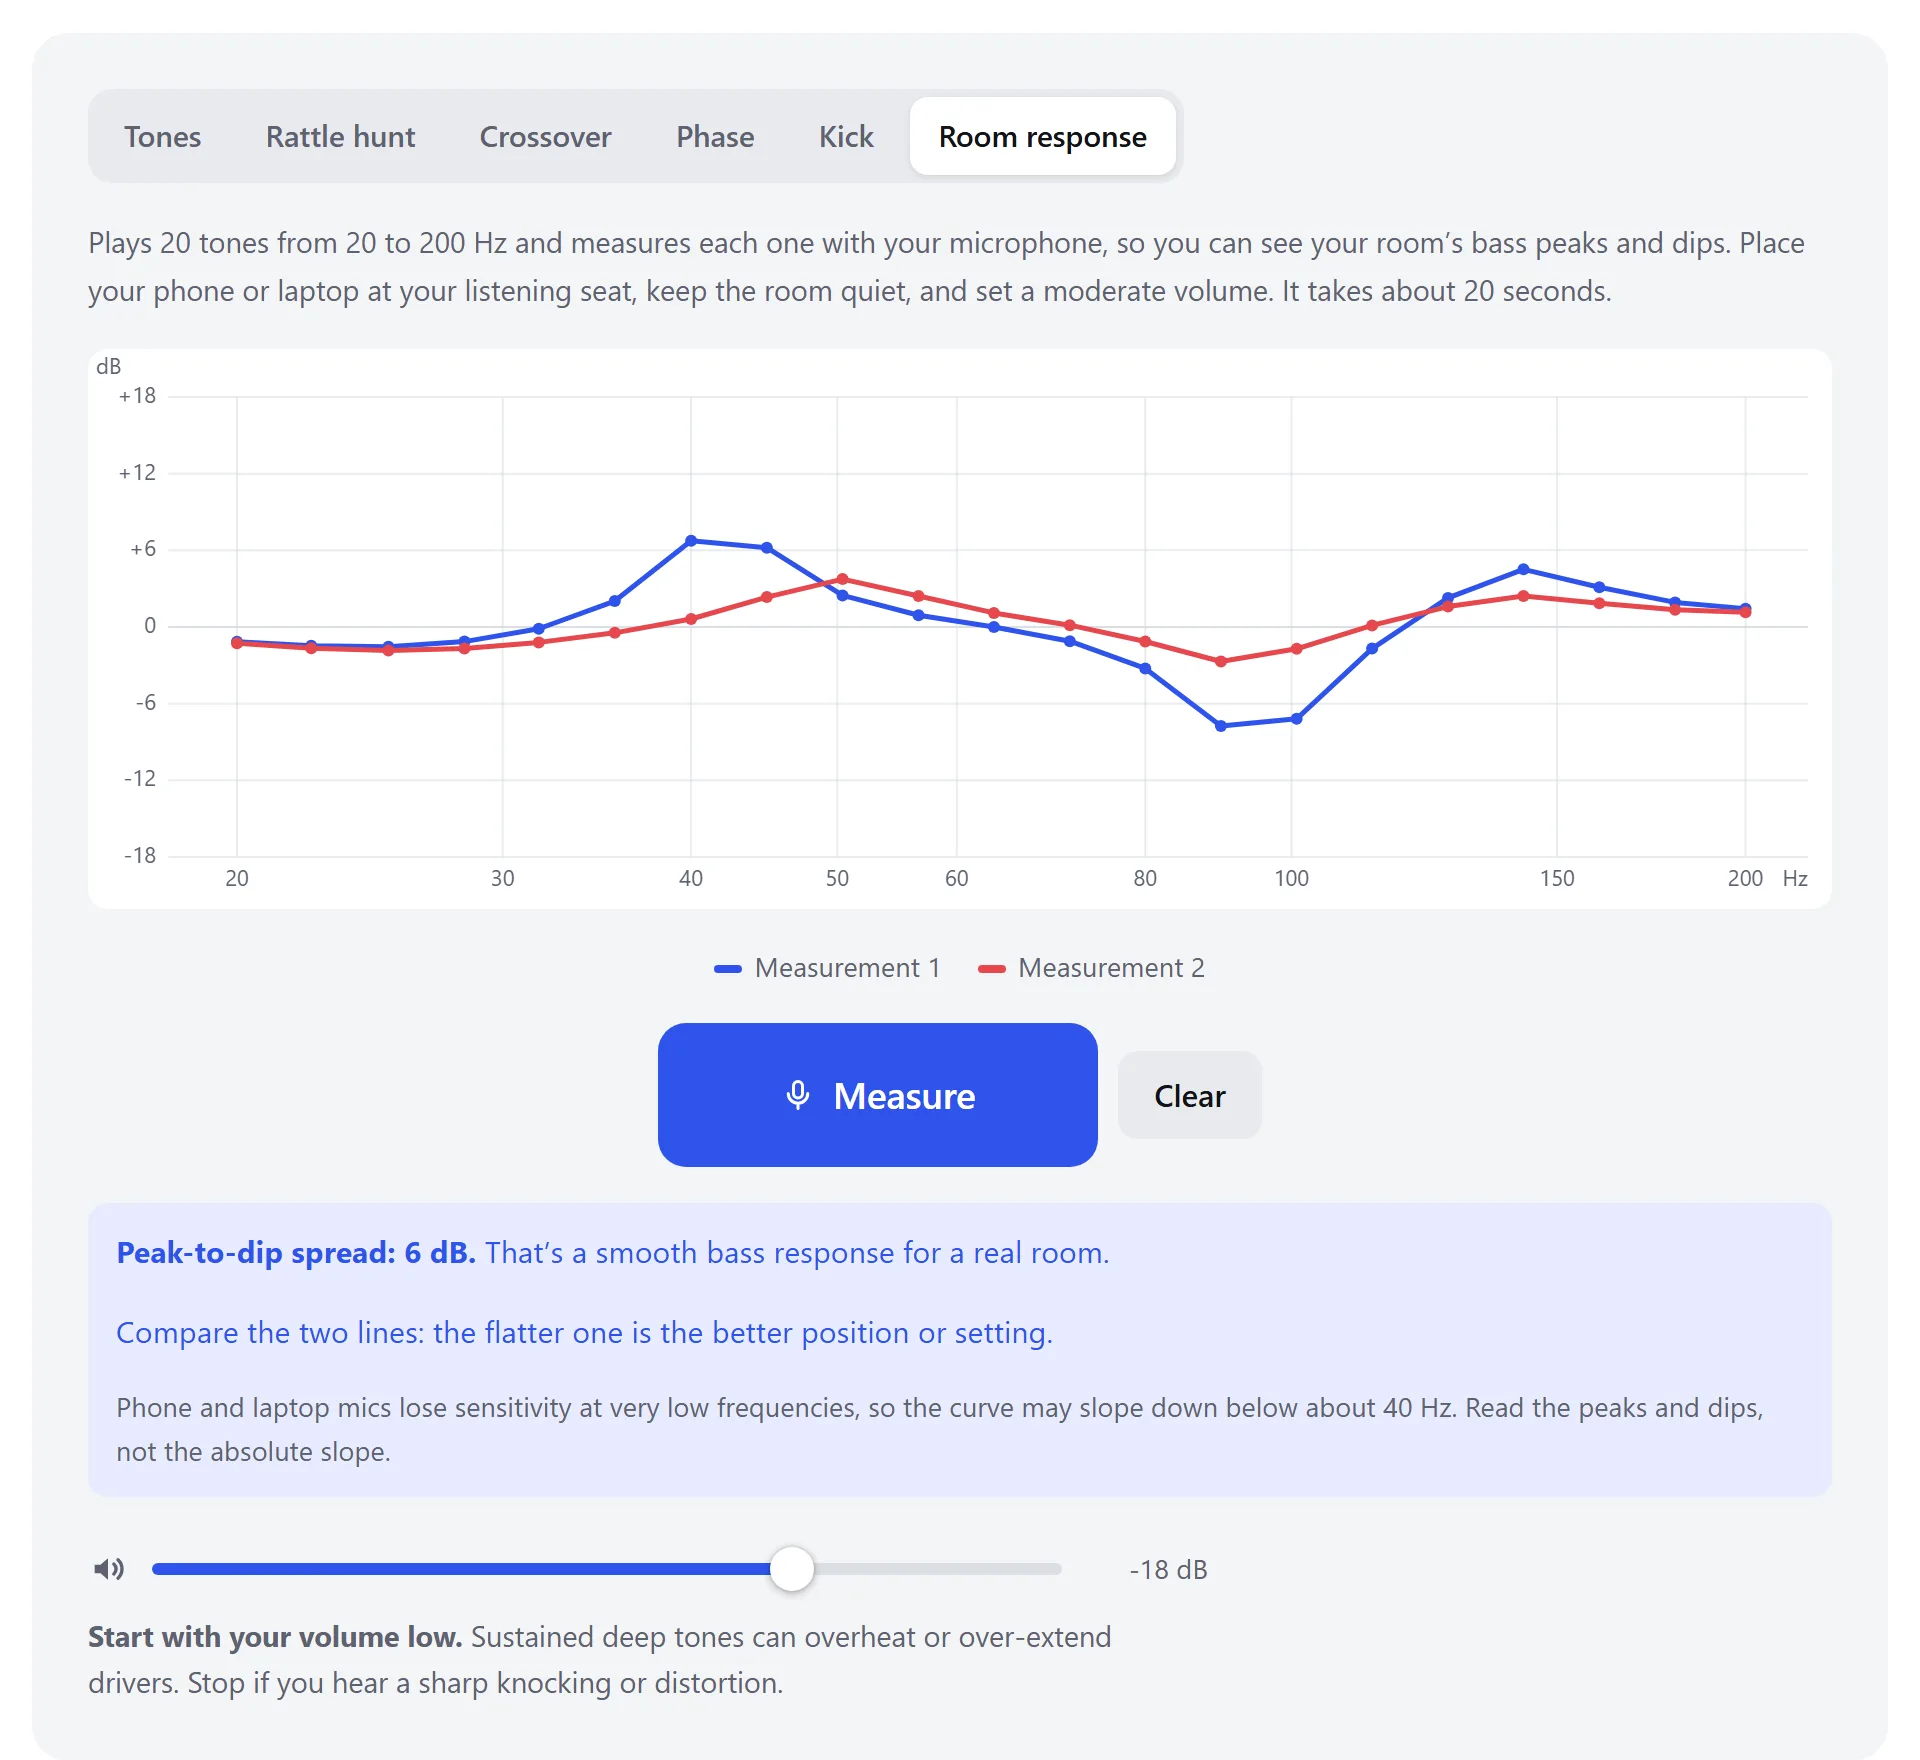The image size is (1920, 1760).
Task: Click the volume slider handle
Action: pyautogui.click(x=792, y=1569)
